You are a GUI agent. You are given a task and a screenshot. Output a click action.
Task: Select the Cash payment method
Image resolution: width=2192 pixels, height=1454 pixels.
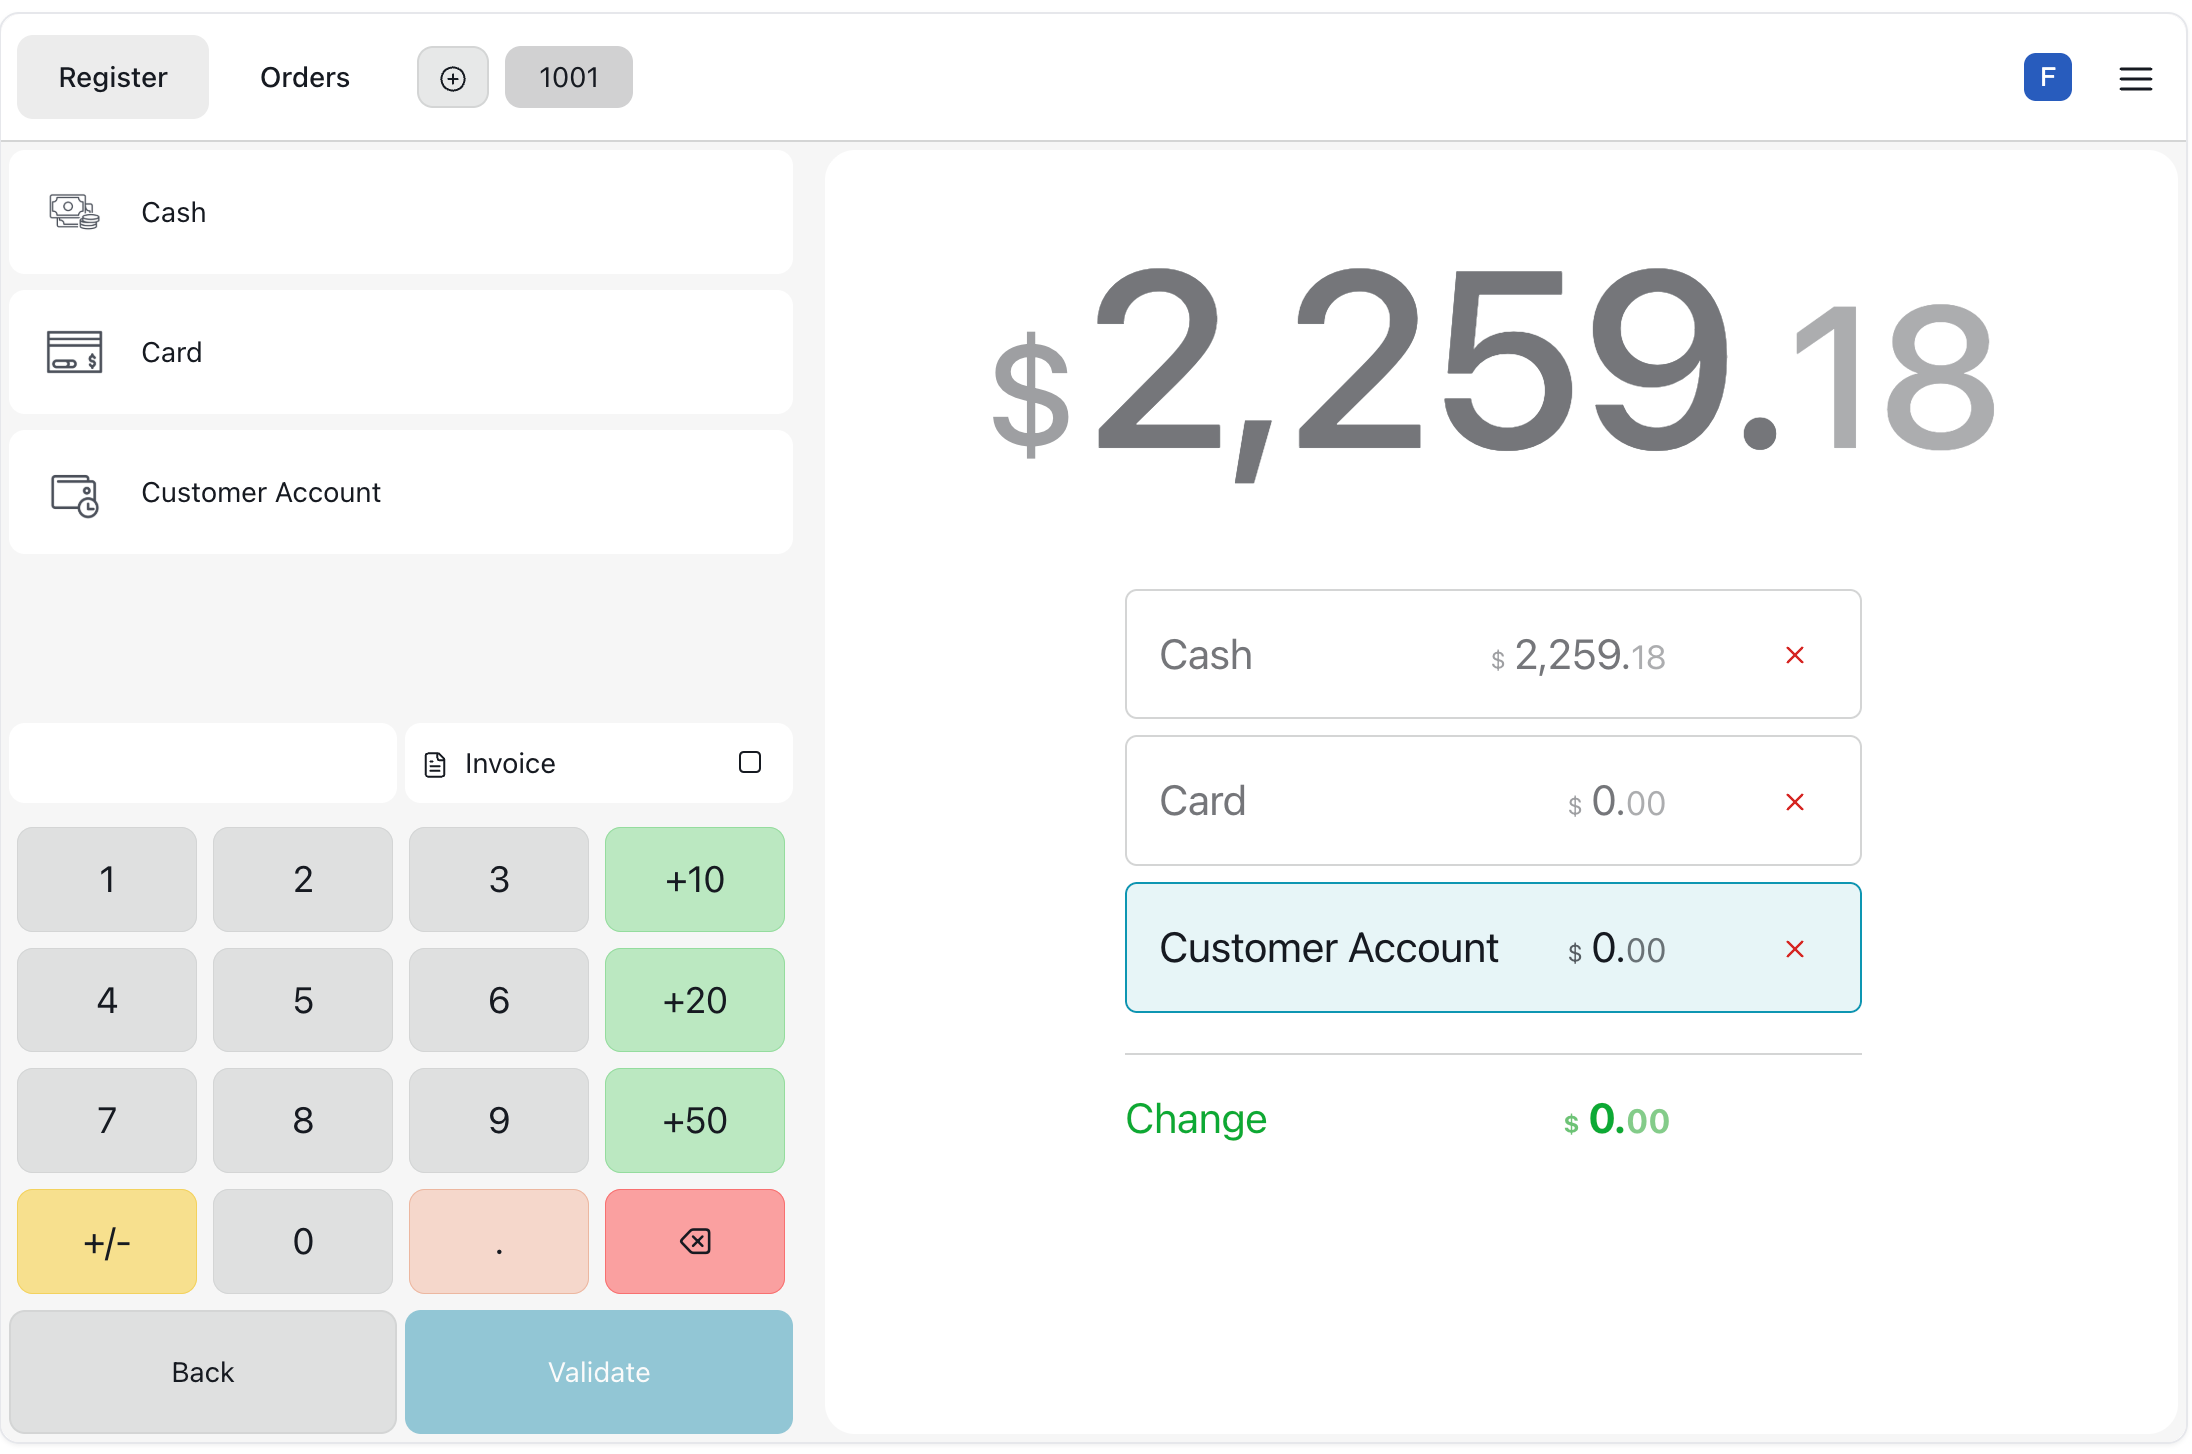(400, 212)
